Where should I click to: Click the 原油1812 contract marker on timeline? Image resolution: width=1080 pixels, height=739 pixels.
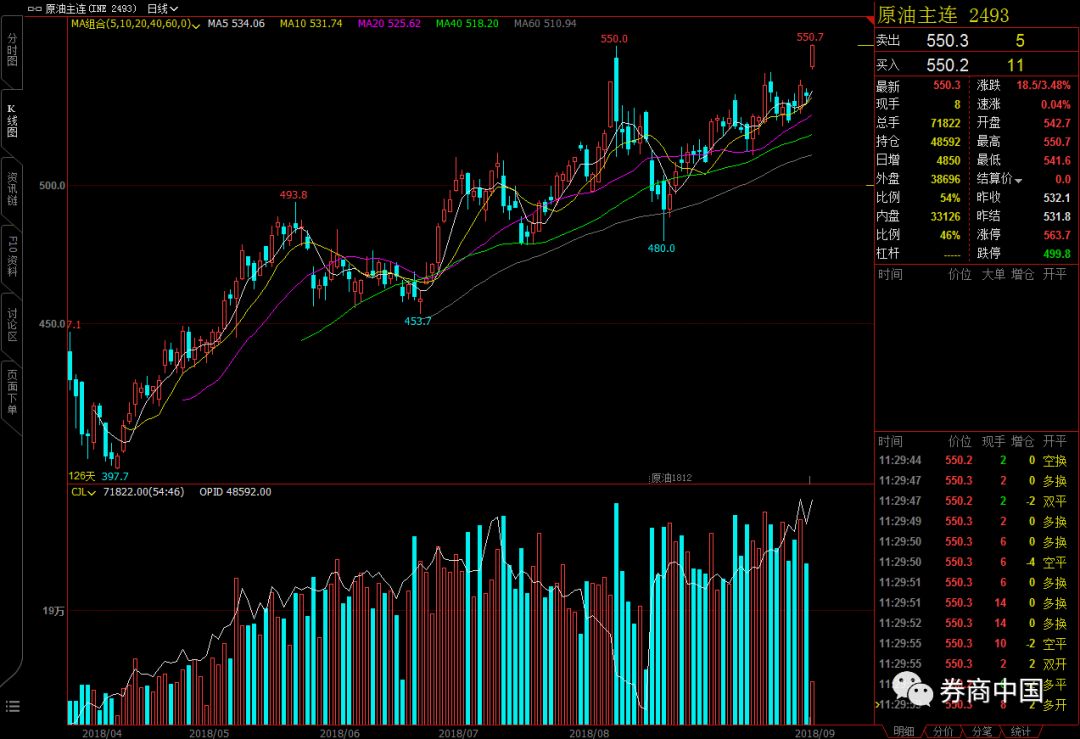(671, 478)
